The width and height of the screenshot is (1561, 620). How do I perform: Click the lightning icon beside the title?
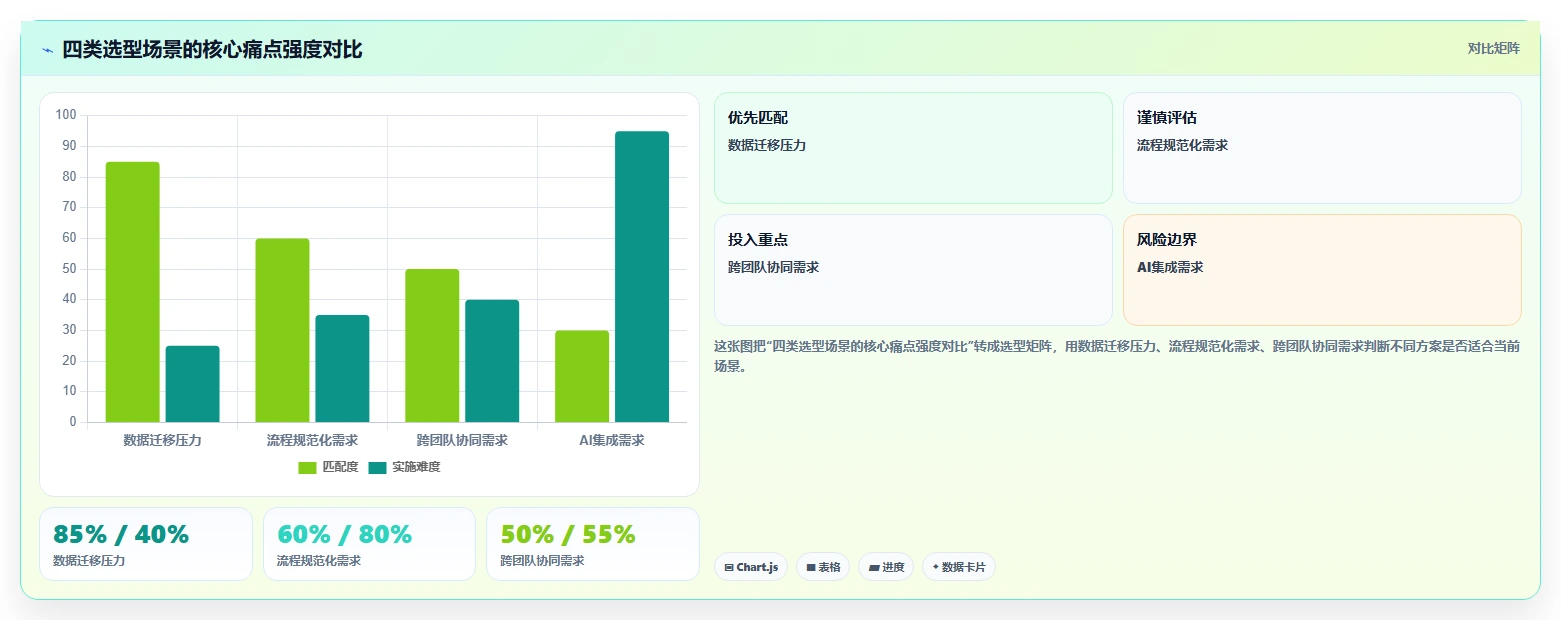coord(47,50)
